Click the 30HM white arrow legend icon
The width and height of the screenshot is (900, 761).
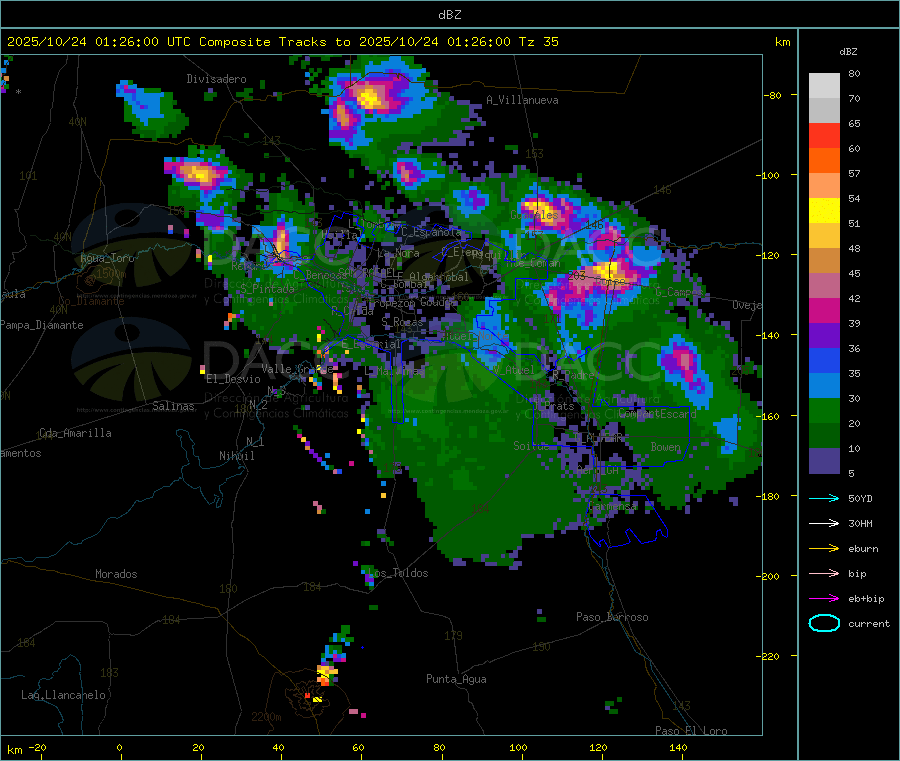(x=824, y=523)
